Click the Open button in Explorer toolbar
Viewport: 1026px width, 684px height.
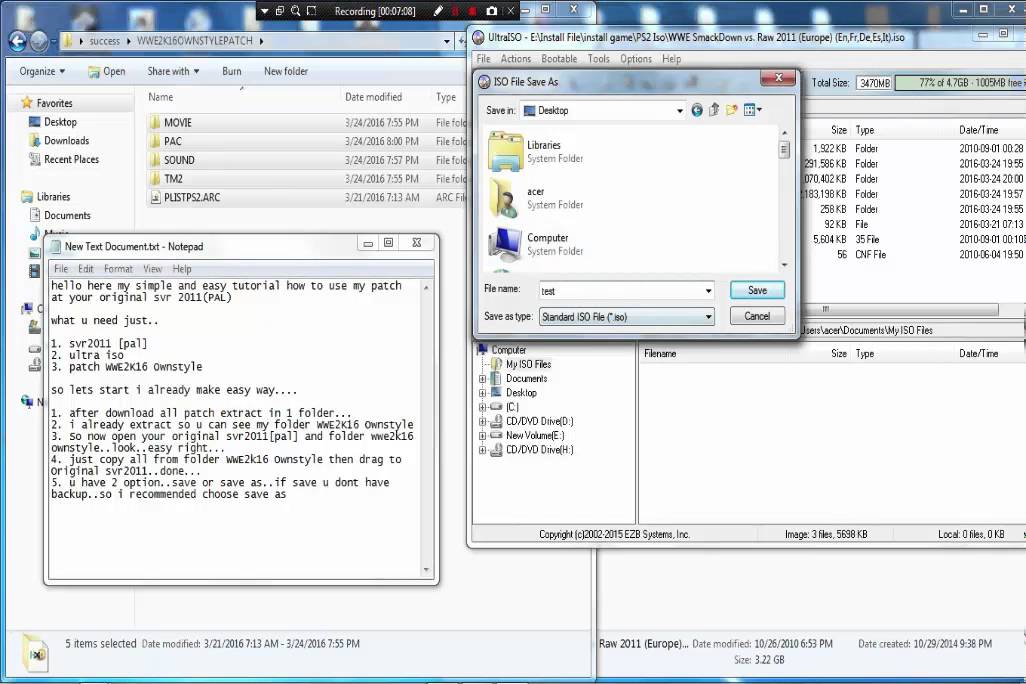[107, 71]
